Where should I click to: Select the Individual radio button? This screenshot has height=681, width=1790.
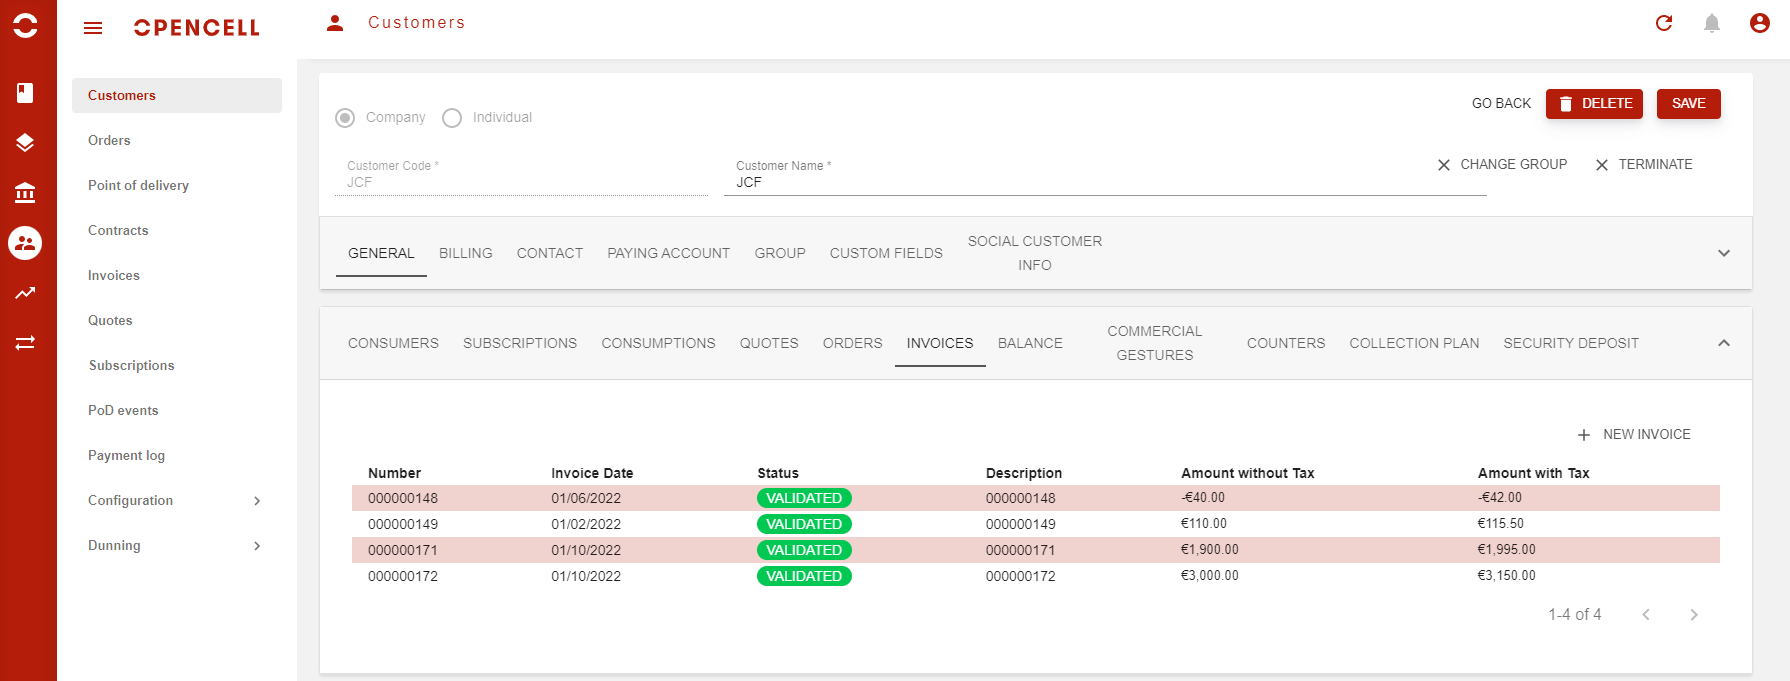click(x=452, y=118)
